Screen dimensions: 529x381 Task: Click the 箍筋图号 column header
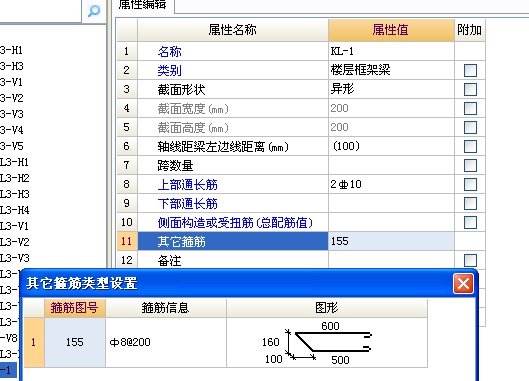(x=75, y=308)
